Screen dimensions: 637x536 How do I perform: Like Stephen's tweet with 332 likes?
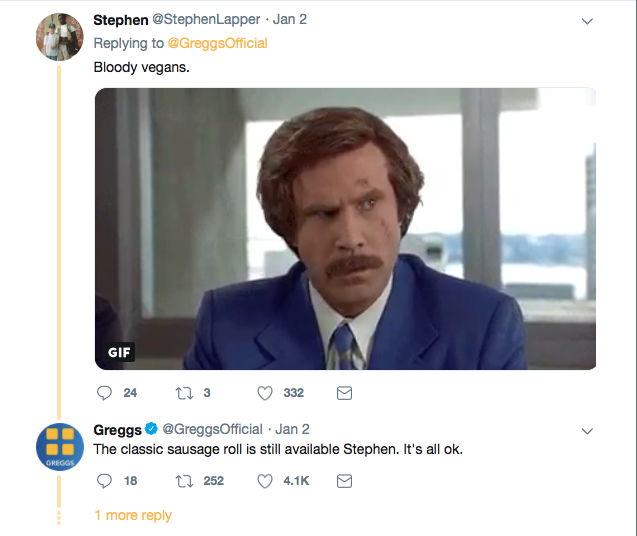(265, 393)
